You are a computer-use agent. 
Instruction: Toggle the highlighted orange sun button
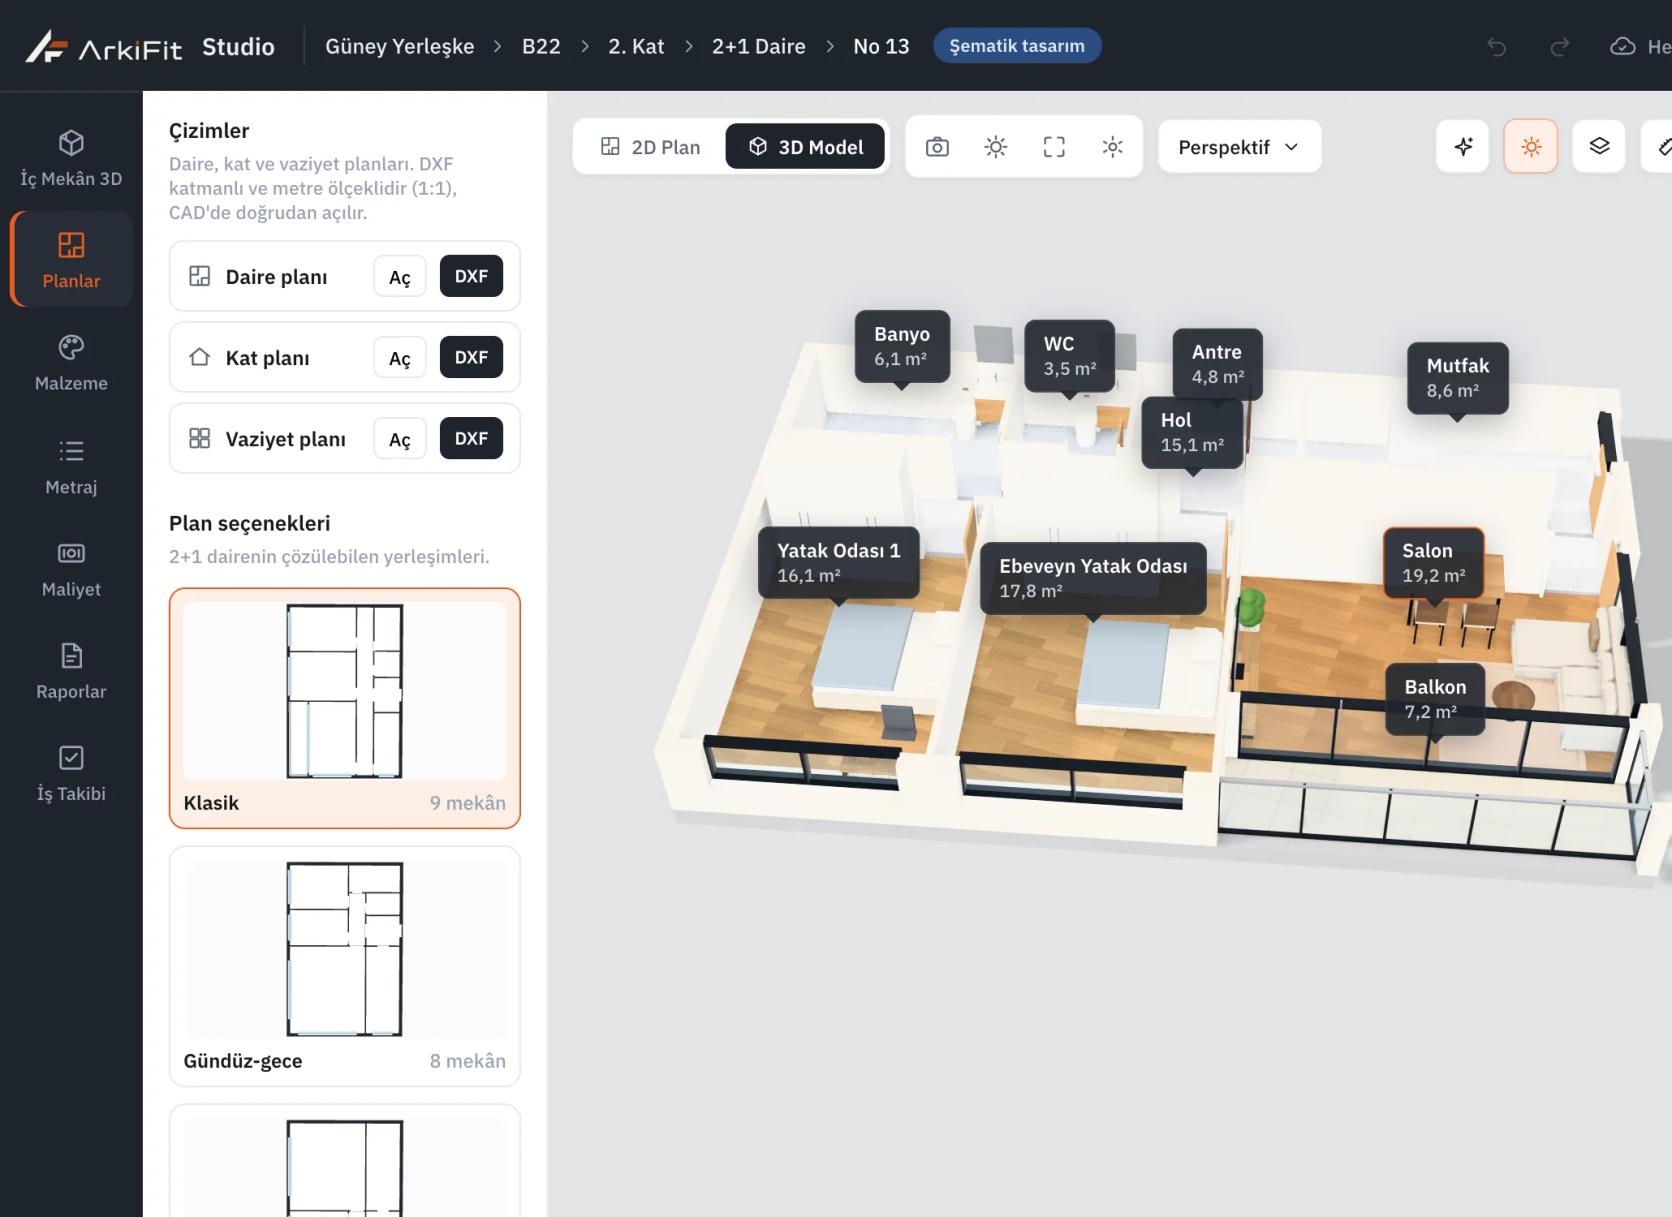pos(1531,147)
